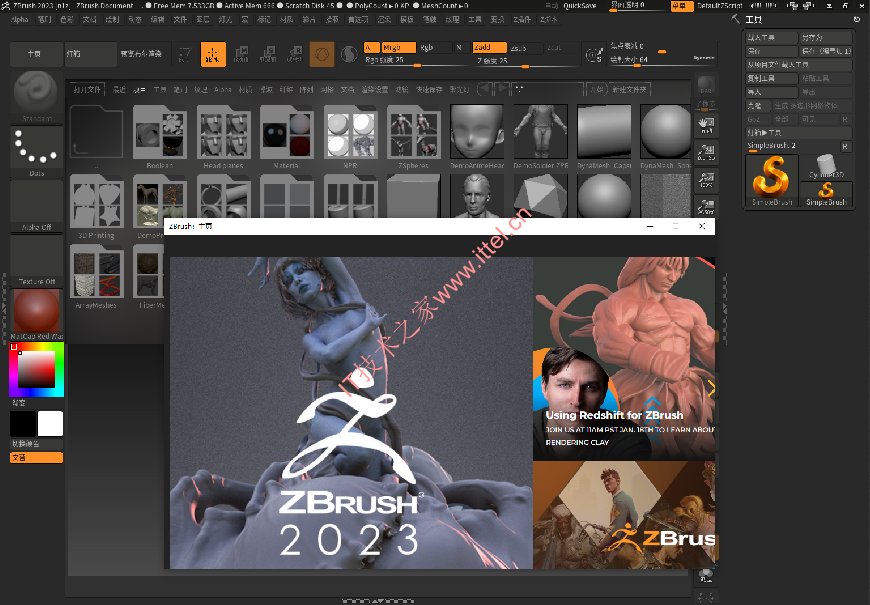870x605 pixels.
Task: Toggle the Zadd button
Action: pyautogui.click(x=489, y=48)
